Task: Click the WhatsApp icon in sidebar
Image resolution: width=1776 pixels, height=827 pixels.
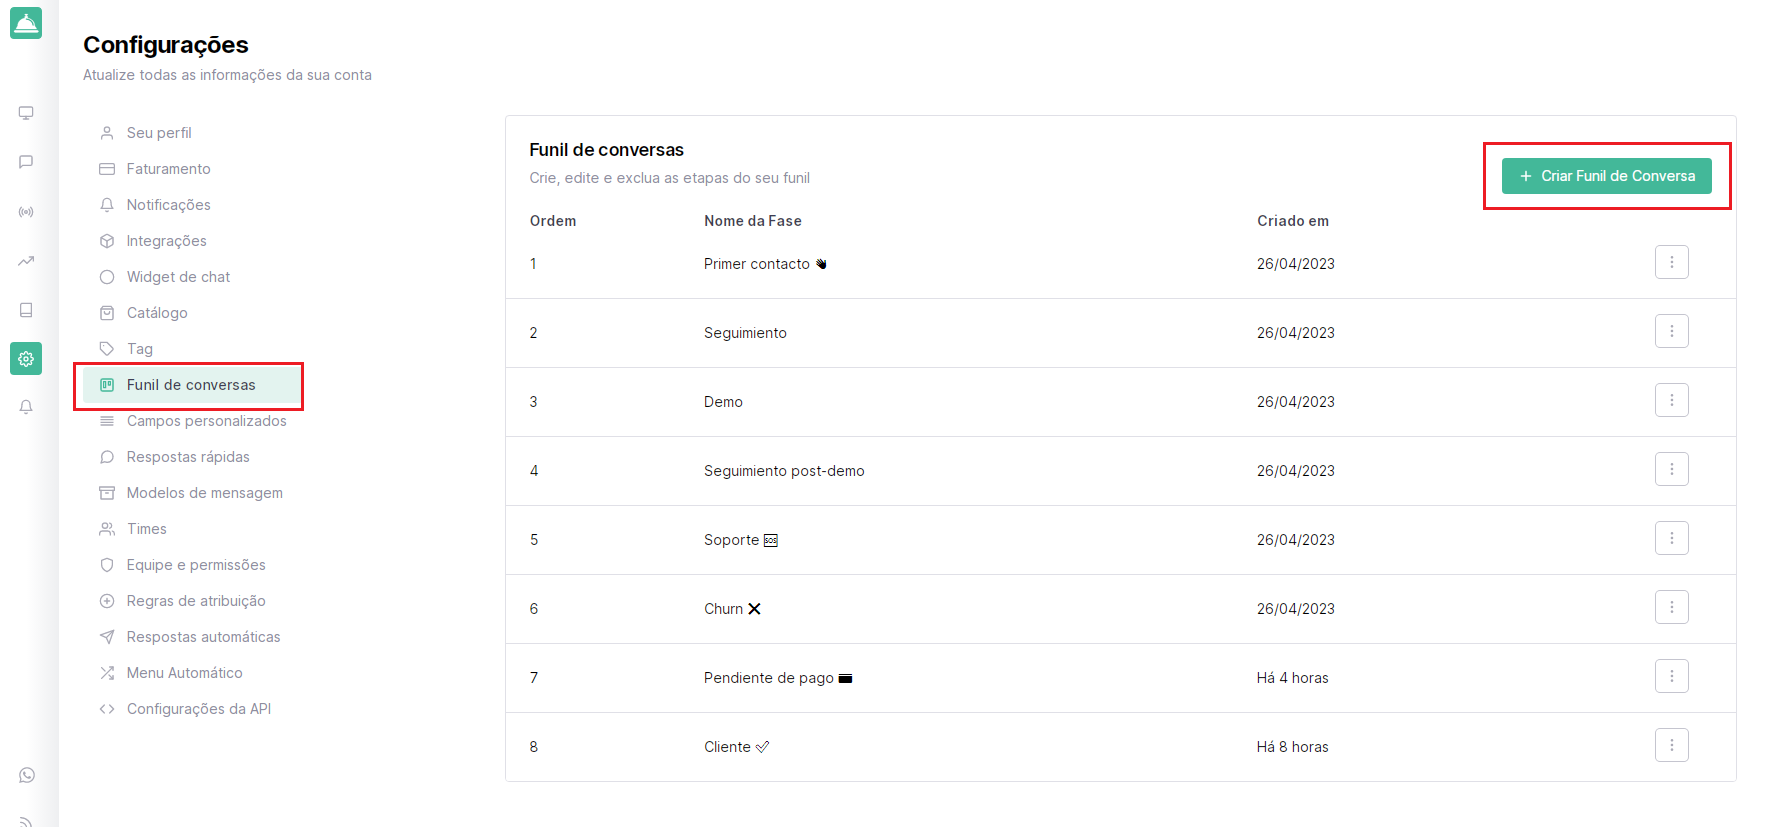Action: (x=27, y=775)
